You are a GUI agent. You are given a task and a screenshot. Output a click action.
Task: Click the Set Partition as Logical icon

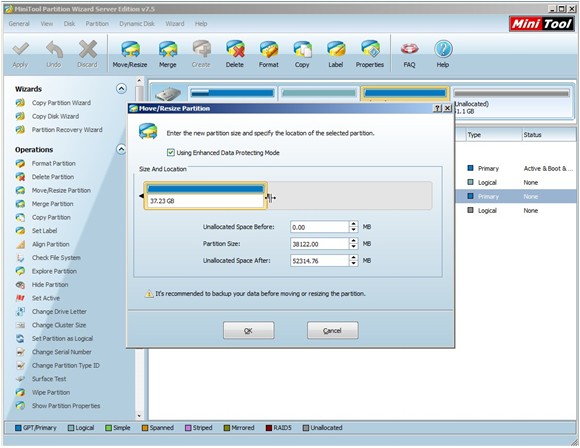tap(20, 338)
